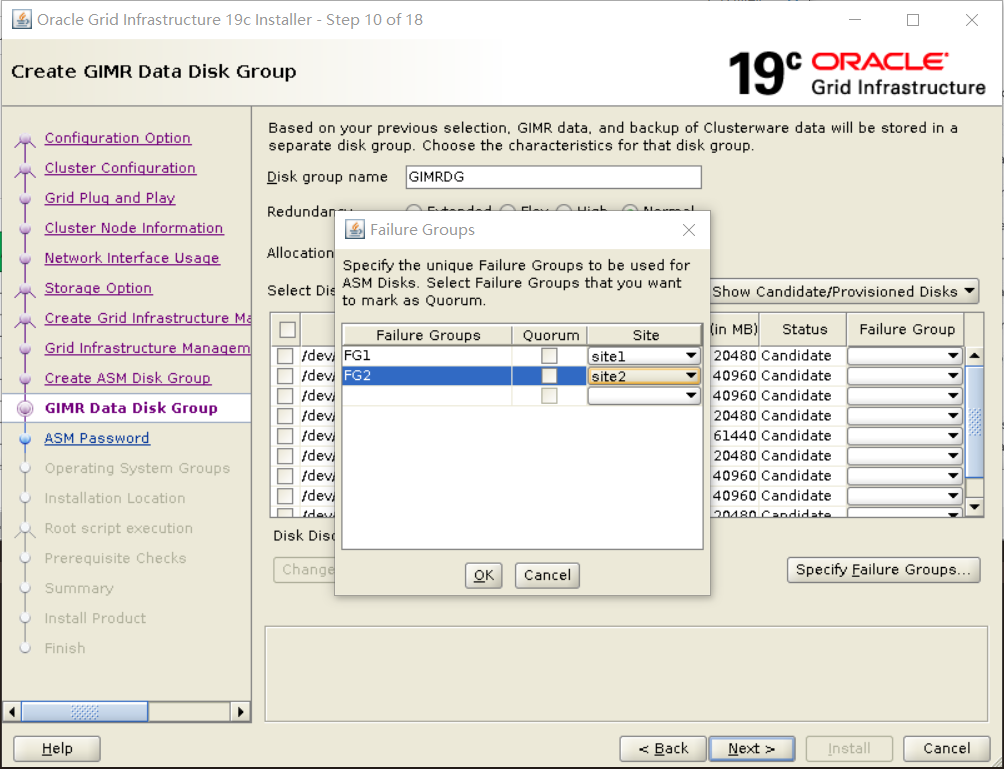Open the empty Site dropdown in third row
This screenshot has height=769, width=1004.
coord(644,396)
